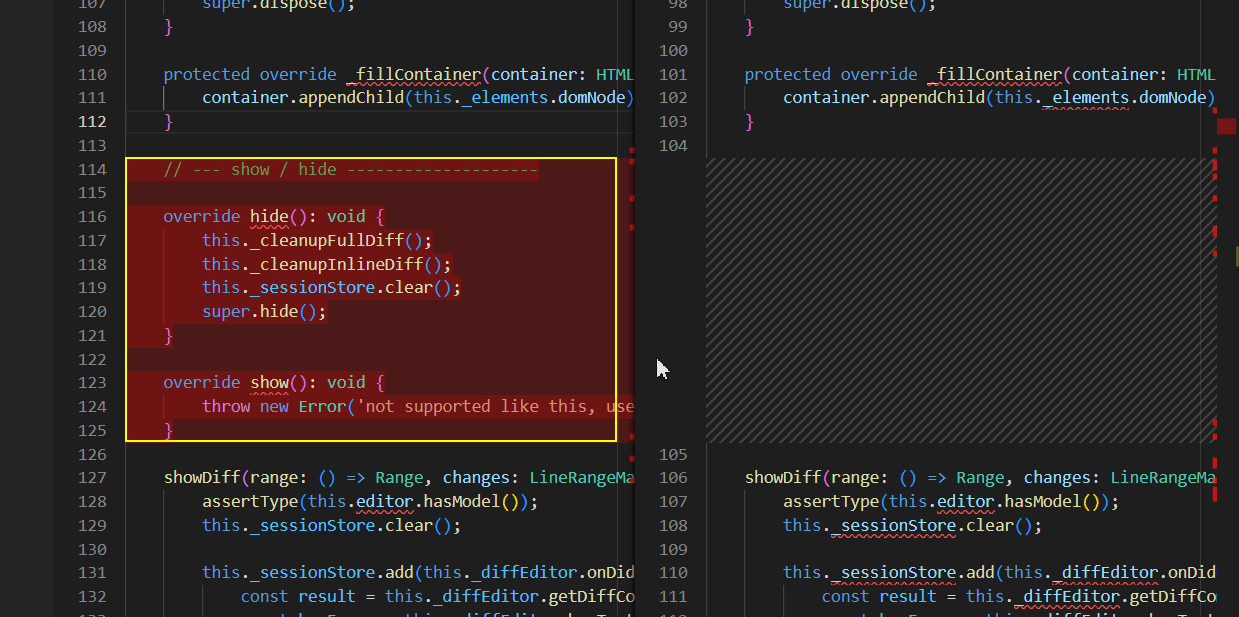Click 'this._cleanupInlineDiff();' on line 118

pyautogui.click(x=327, y=264)
